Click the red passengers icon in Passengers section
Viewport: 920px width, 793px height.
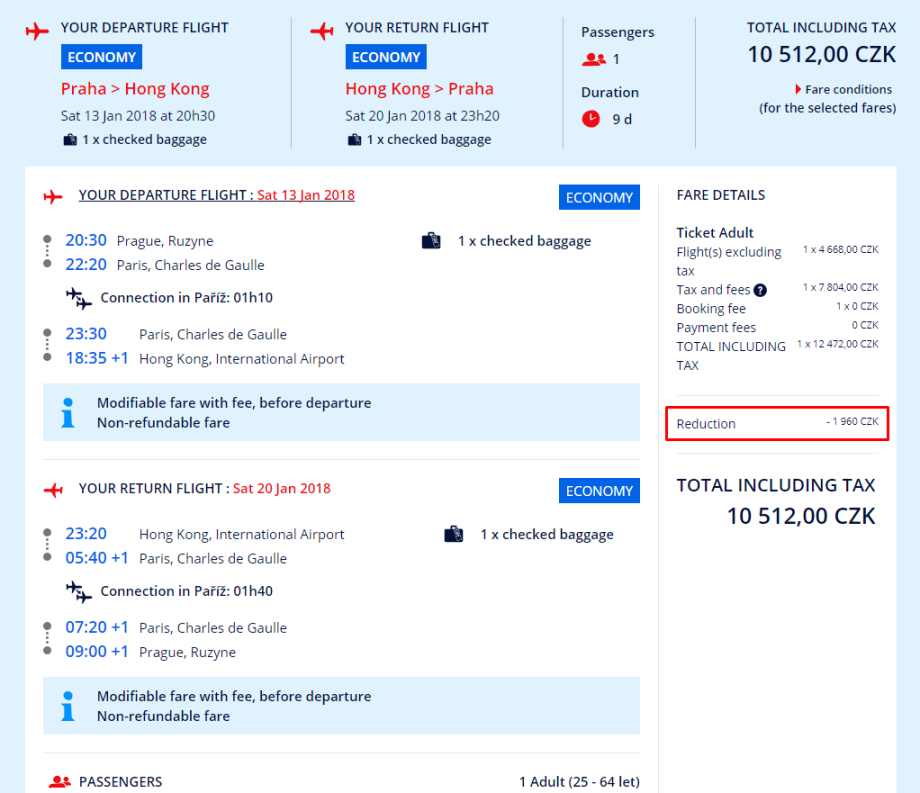(60, 782)
